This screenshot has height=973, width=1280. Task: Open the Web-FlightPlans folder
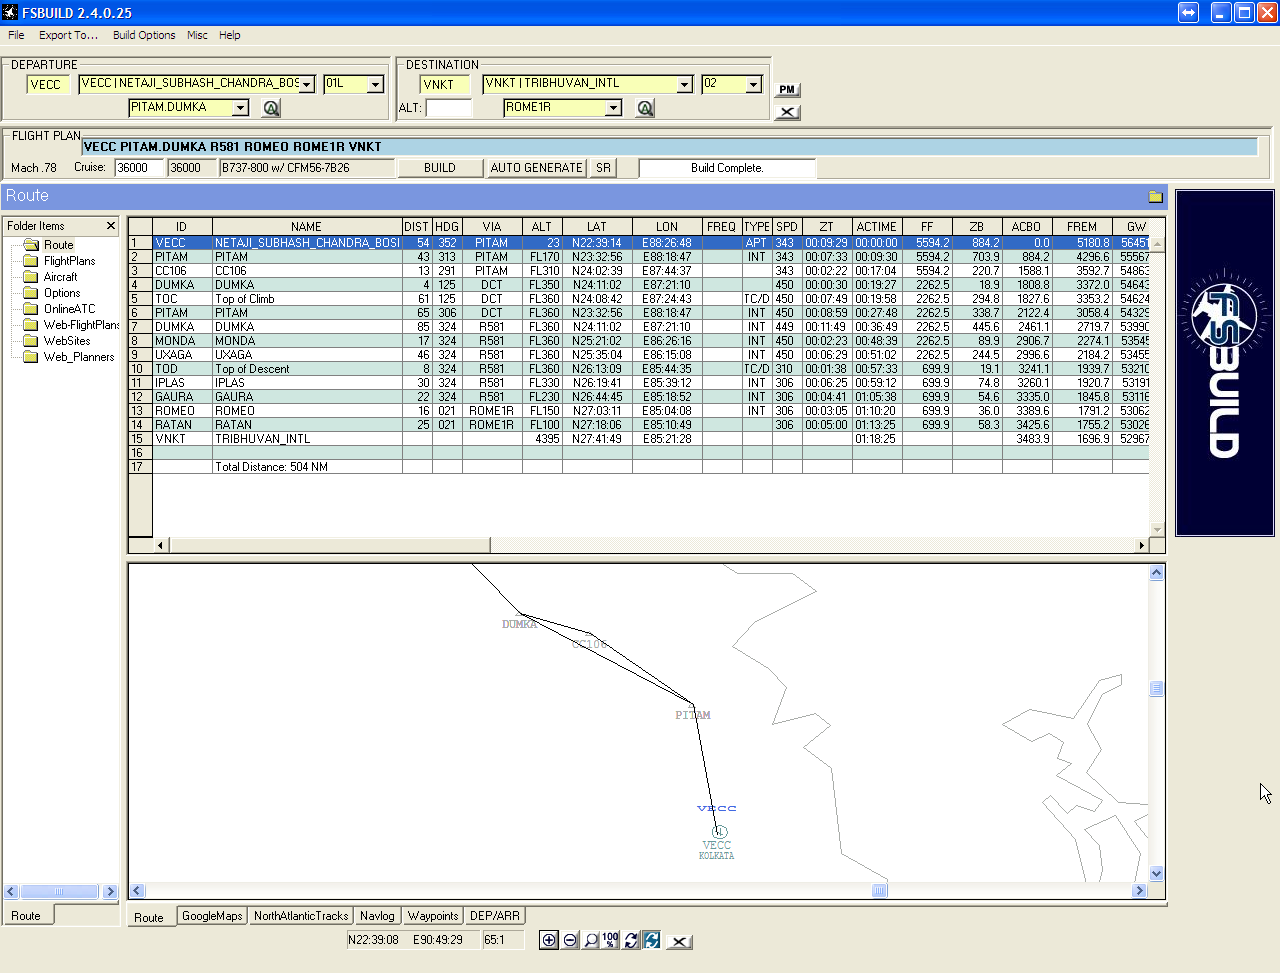pyautogui.click(x=71, y=325)
